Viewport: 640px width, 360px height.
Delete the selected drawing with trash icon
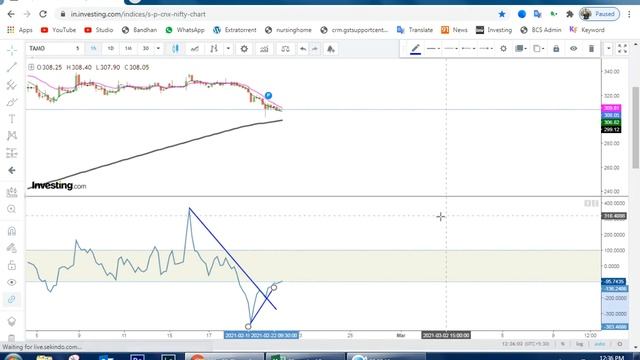tap(591, 49)
